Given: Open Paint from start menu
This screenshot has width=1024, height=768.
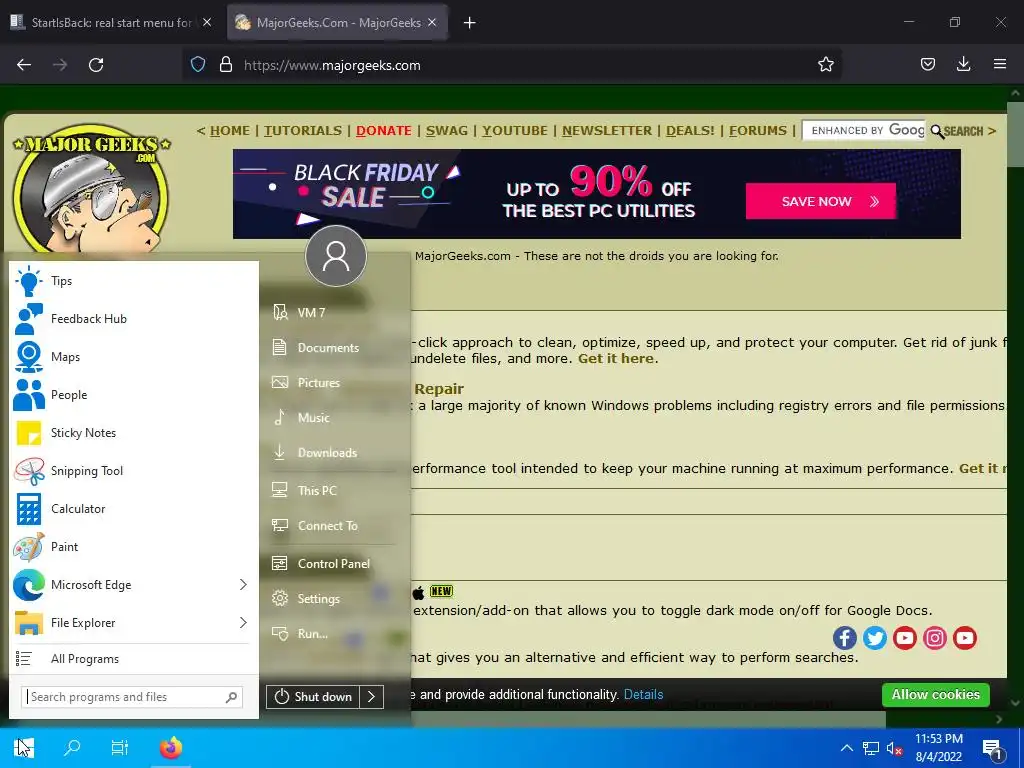Looking at the screenshot, I should pyautogui.click(x=133, y=547).
